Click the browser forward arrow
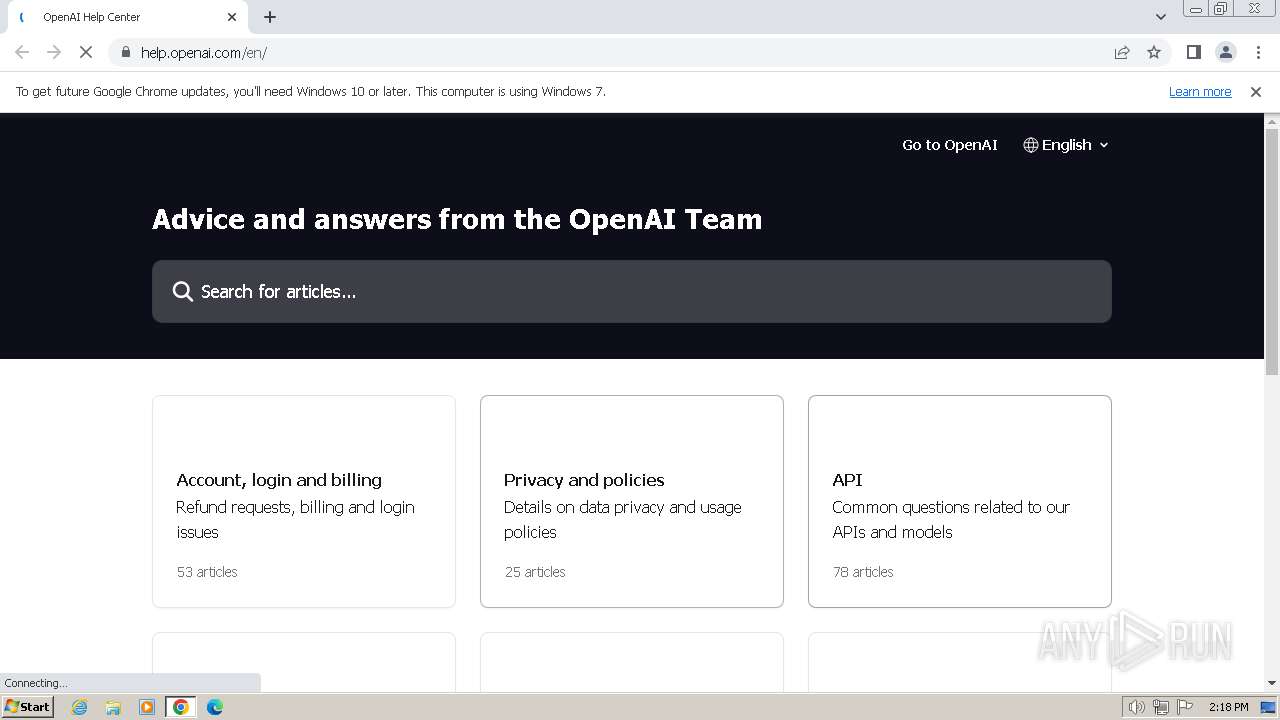 pyautogui.click(x=54, y=52)
